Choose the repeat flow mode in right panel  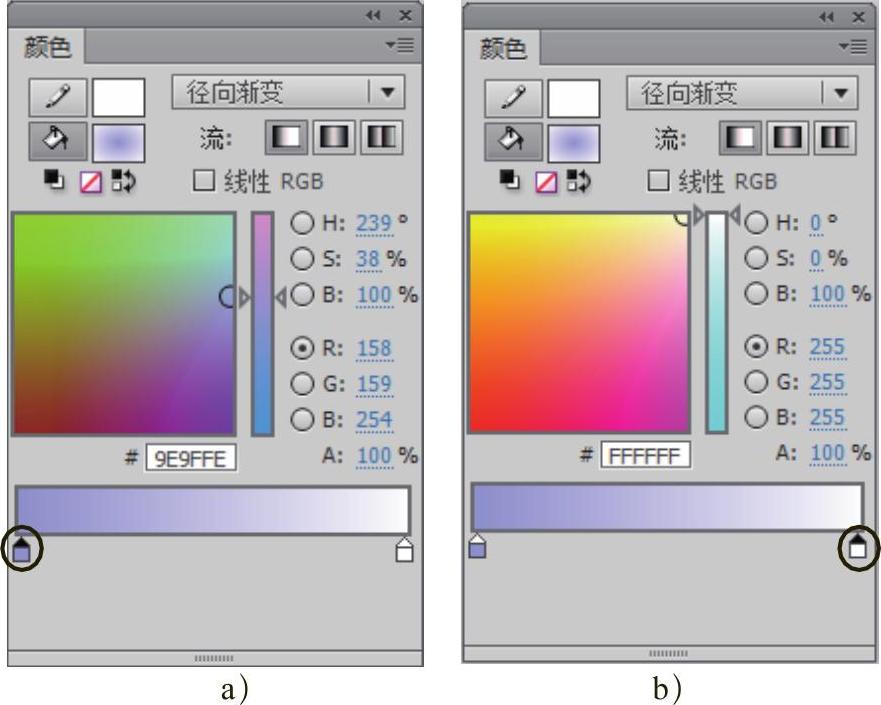[834, 137]
